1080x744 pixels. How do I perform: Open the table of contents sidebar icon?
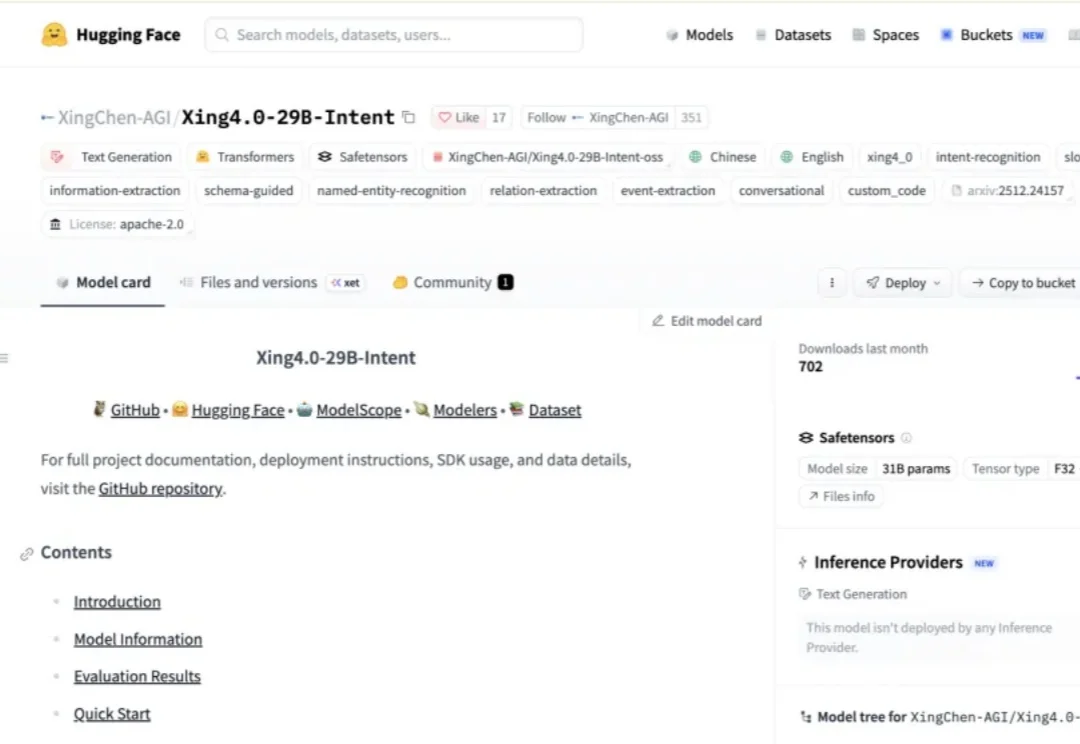click(4, 358)
